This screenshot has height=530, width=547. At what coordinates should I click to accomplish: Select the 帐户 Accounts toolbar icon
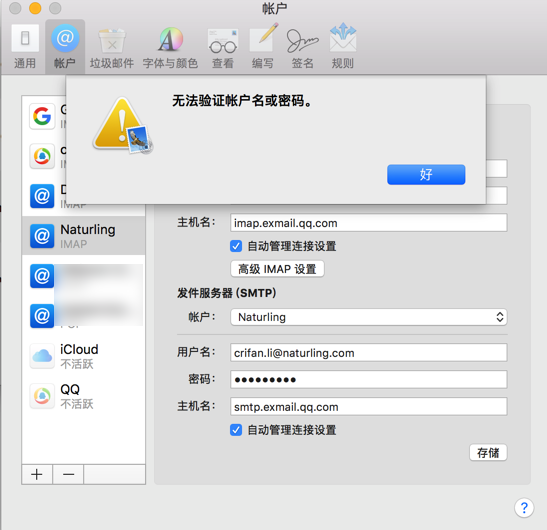coord(65,47)
